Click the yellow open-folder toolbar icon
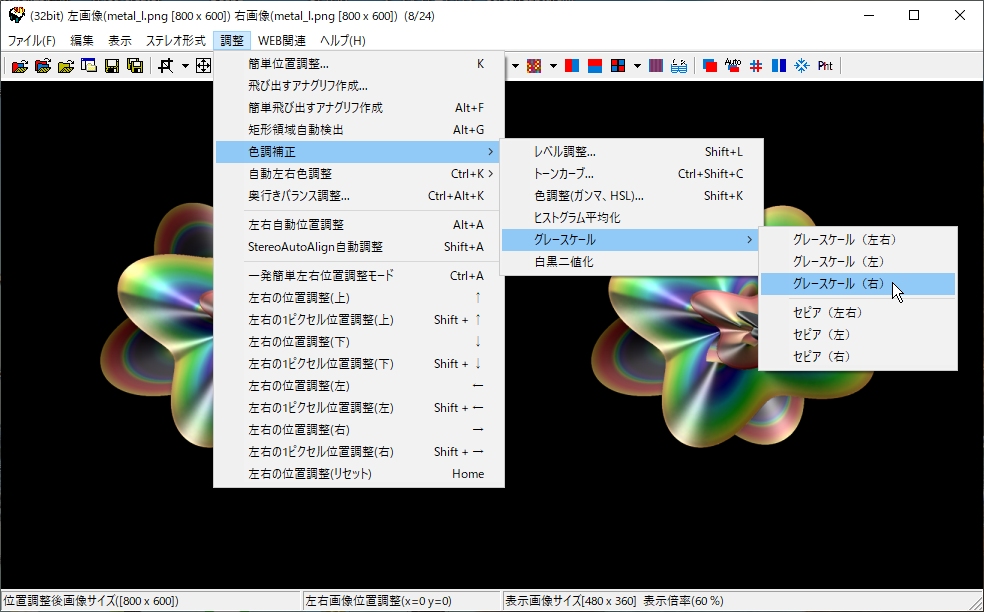984x612 pixels. pos(66,66)
